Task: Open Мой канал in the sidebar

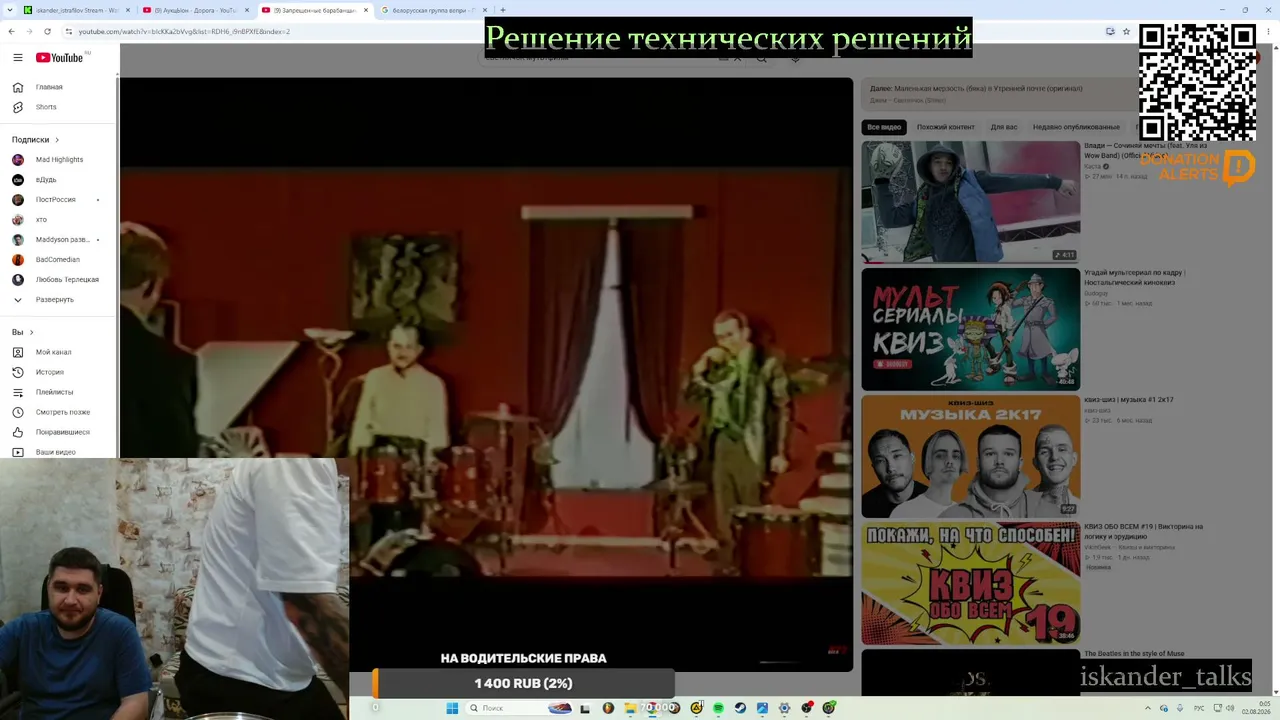Action: click(x=60, y=352)
